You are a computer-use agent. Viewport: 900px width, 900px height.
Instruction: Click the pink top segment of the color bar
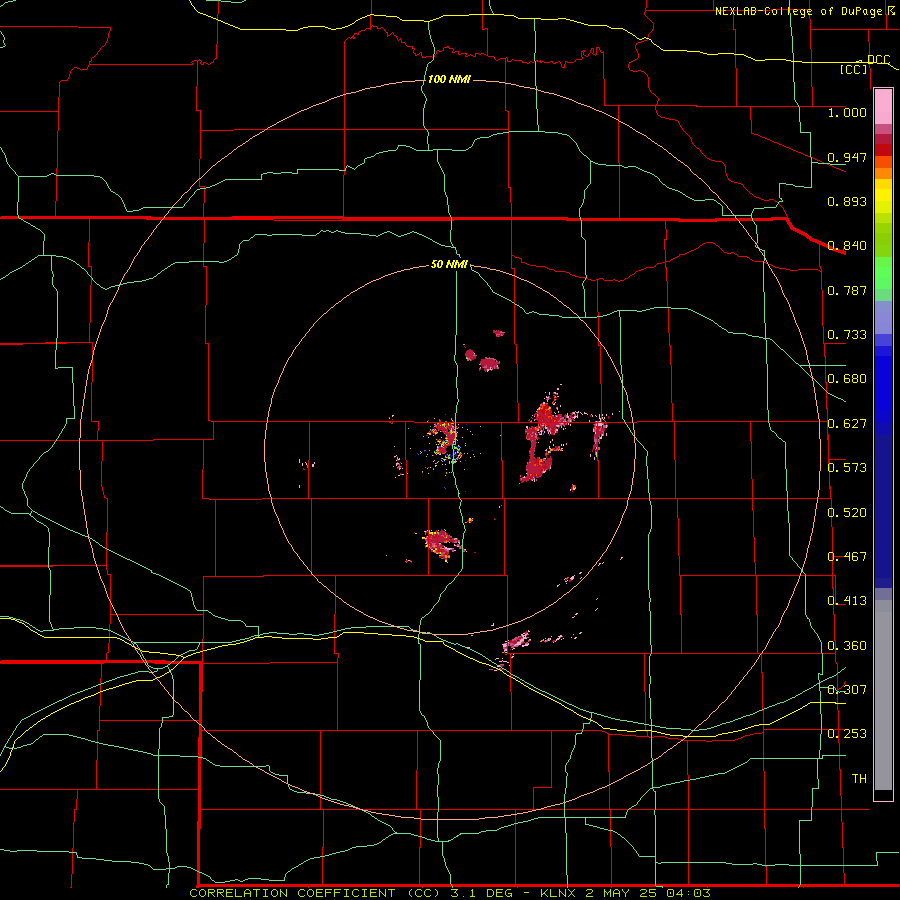(x=883, y=107)
